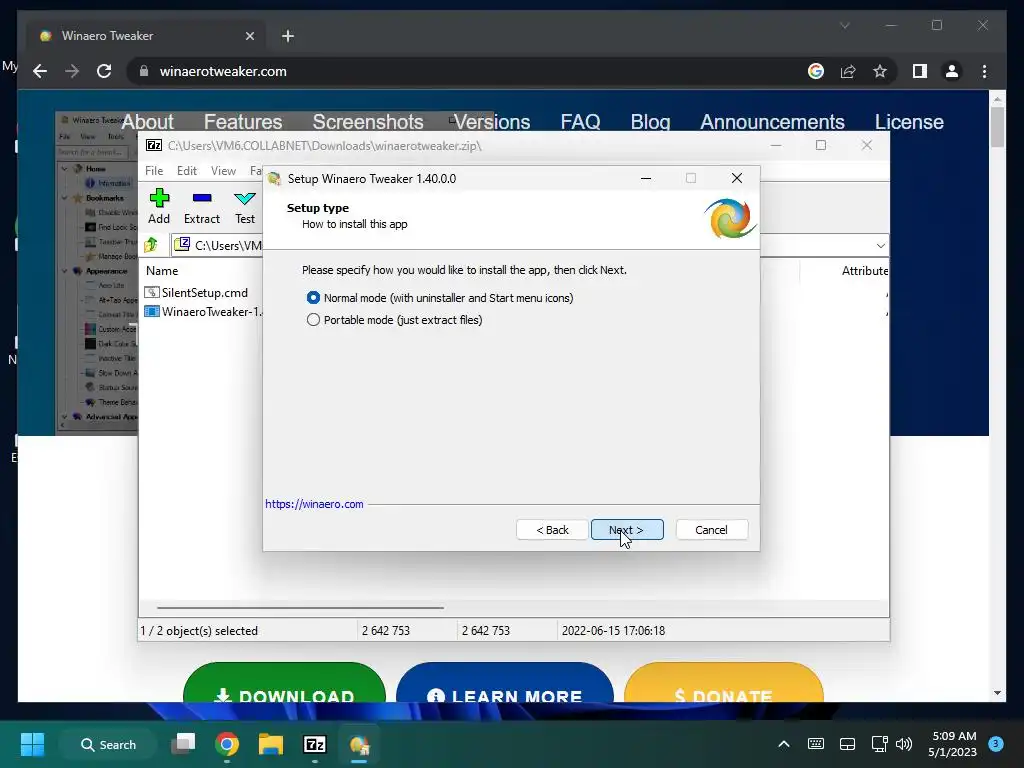Image resolution: width=1024 pixels, height=768 pixels.
Task: Click the Next button in setup
Action: click(x=627, y=530)
